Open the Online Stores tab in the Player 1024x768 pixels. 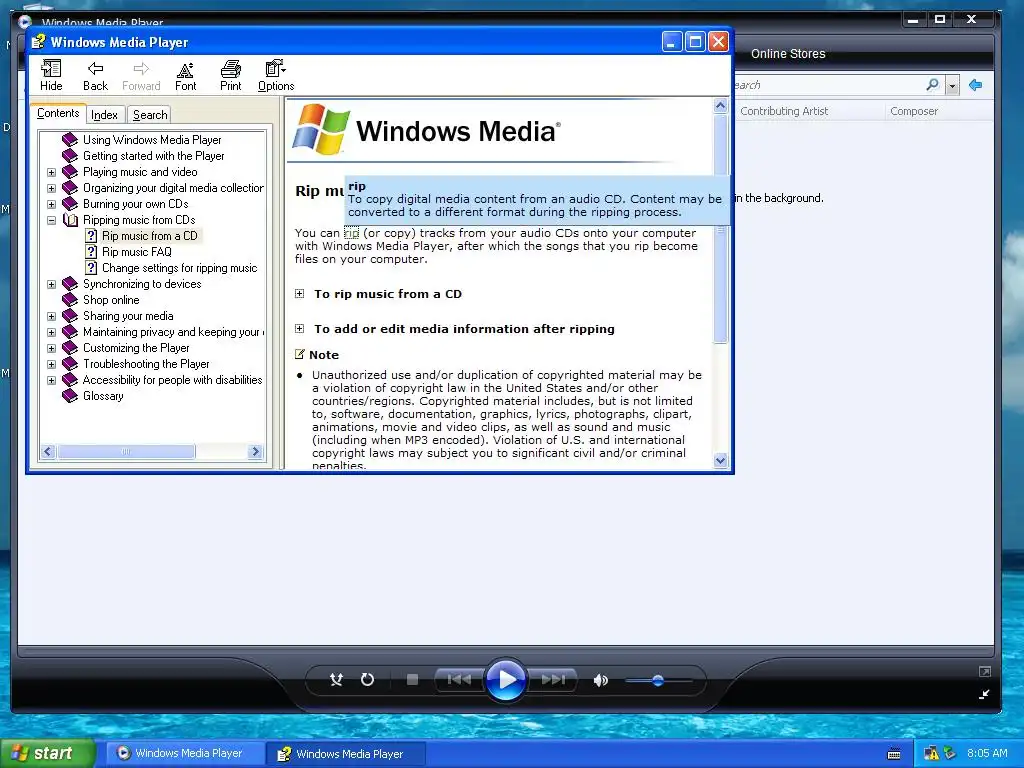coord(788,54)
